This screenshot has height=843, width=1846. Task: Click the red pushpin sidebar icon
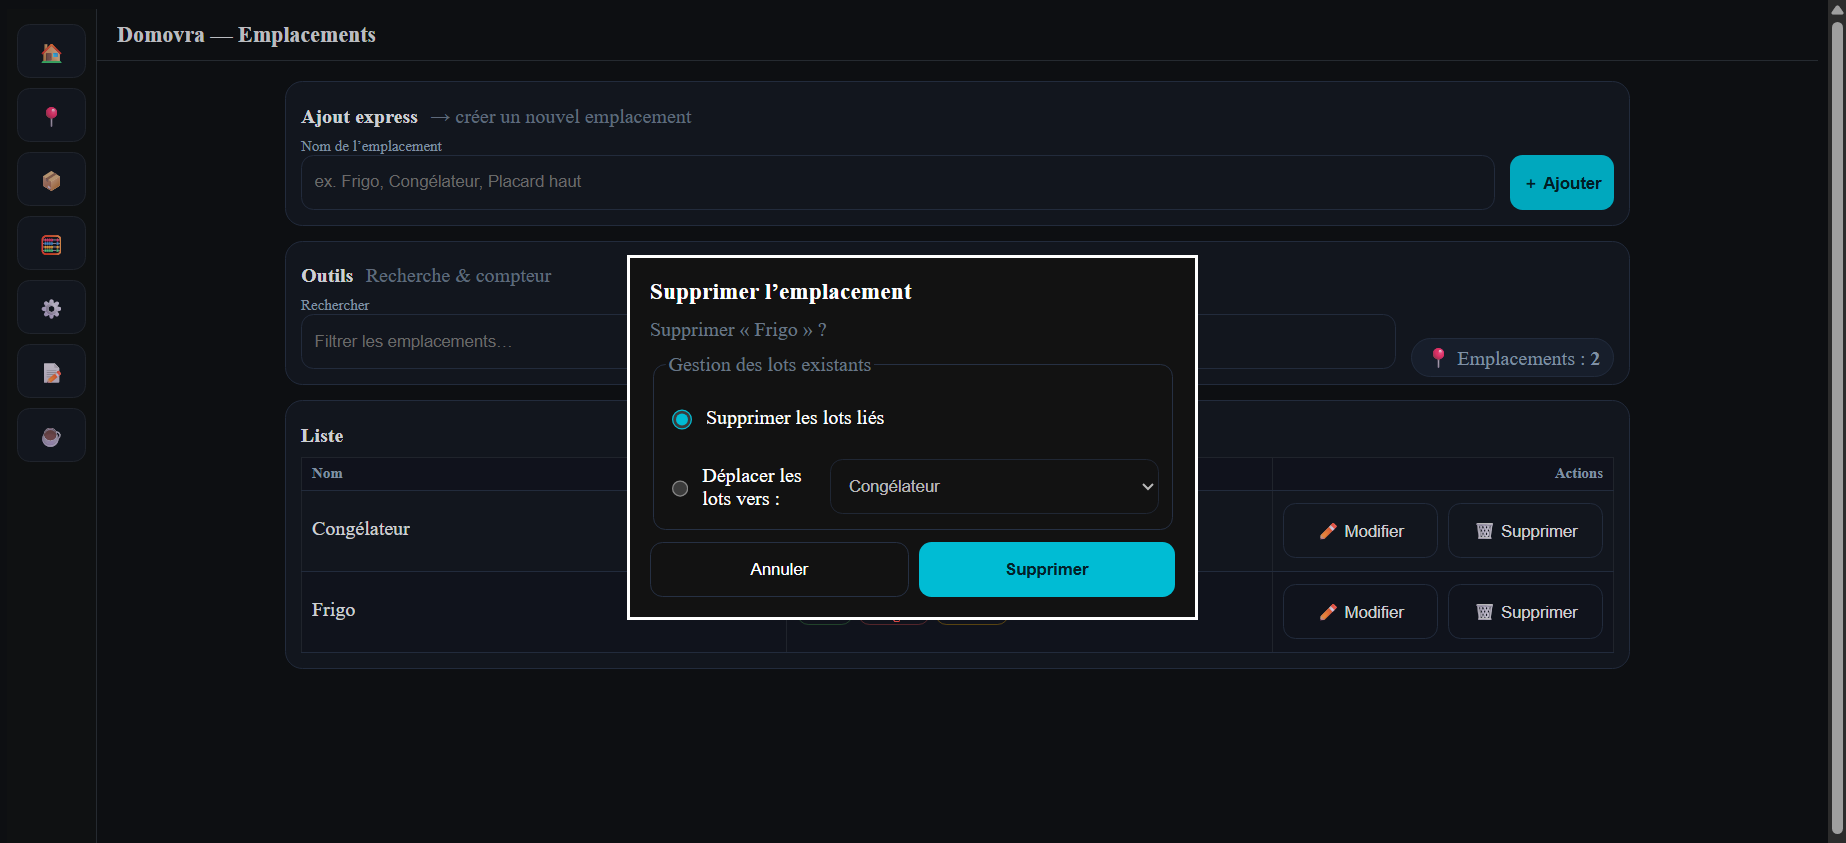click(51, 116)
